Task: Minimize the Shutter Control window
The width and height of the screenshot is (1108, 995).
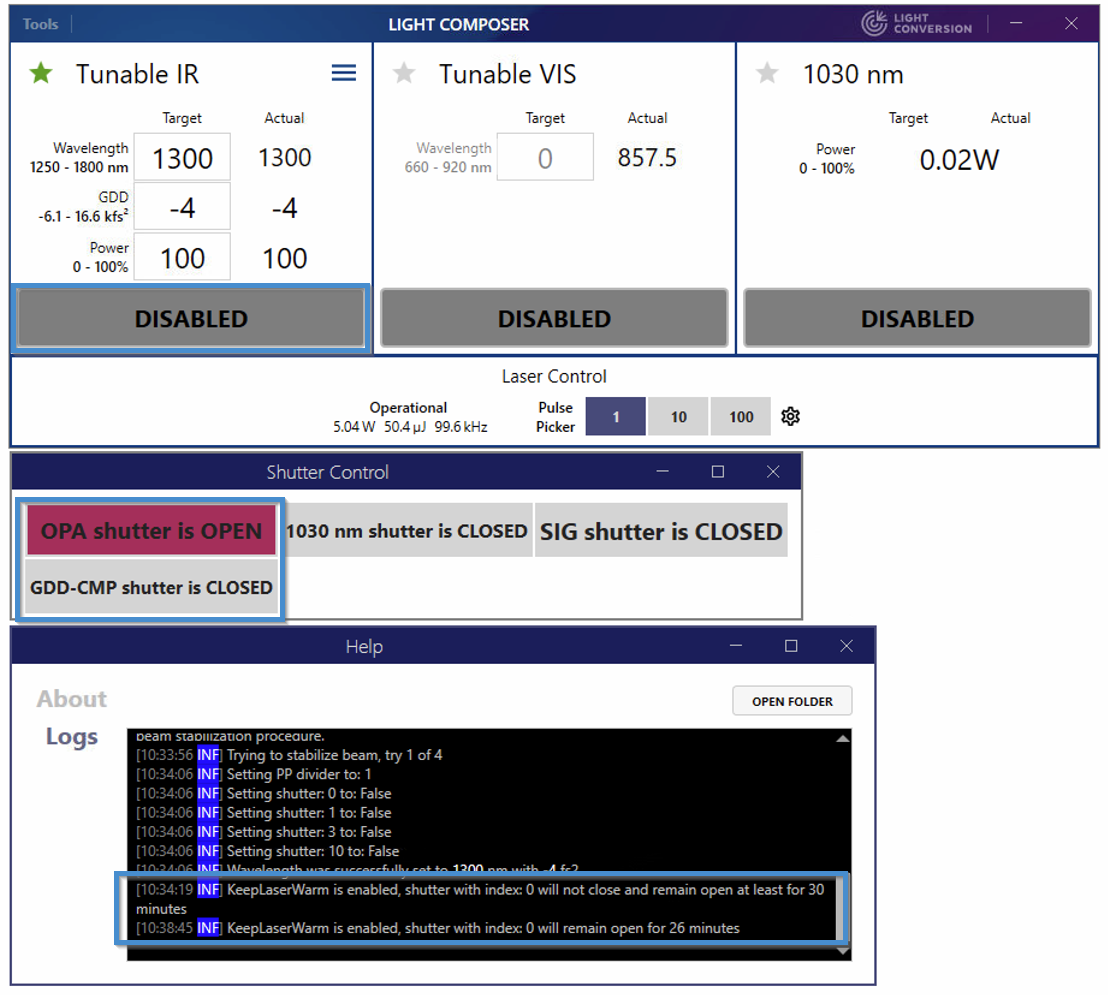Action: (662, 471)
